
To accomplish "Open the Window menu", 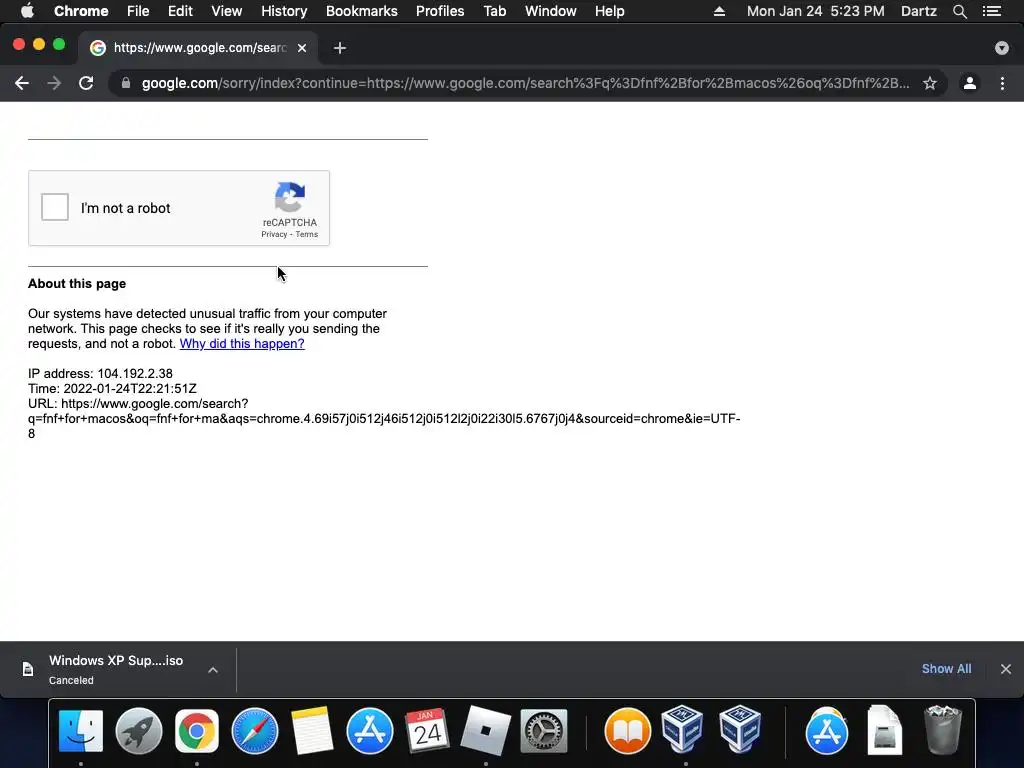I will pyautogui.click(x=551, y=11).
